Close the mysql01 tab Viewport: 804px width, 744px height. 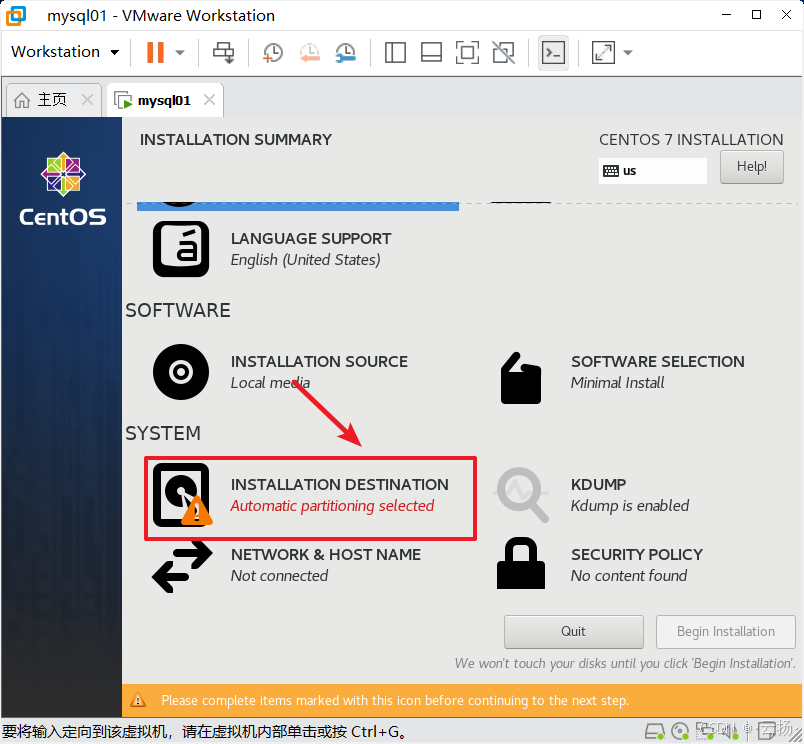tap(209, 99)
